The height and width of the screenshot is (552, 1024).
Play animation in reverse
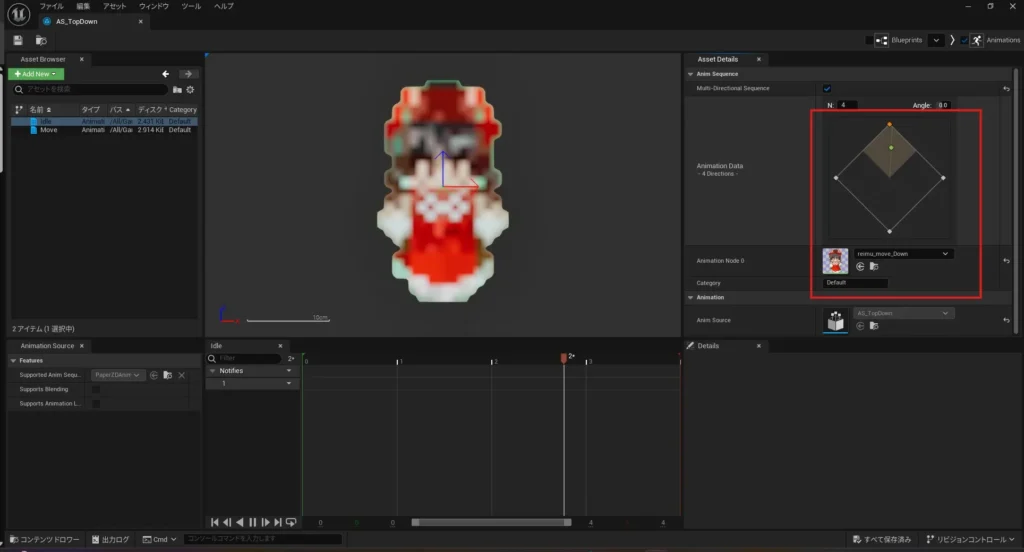[x=240, y=522]
